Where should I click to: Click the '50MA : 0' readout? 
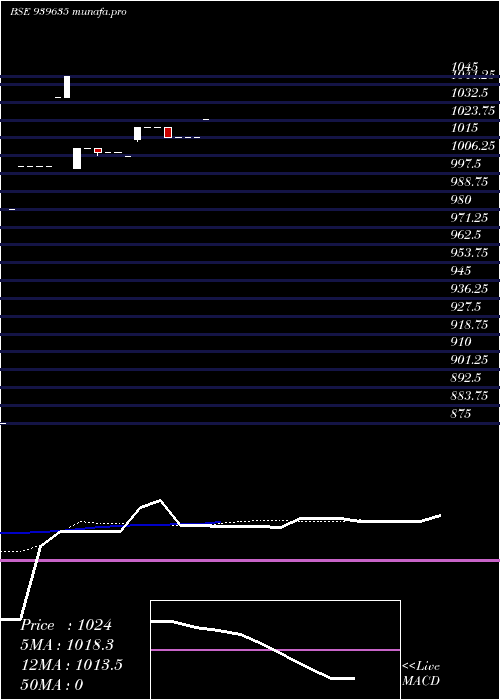[x=52, y=684]
